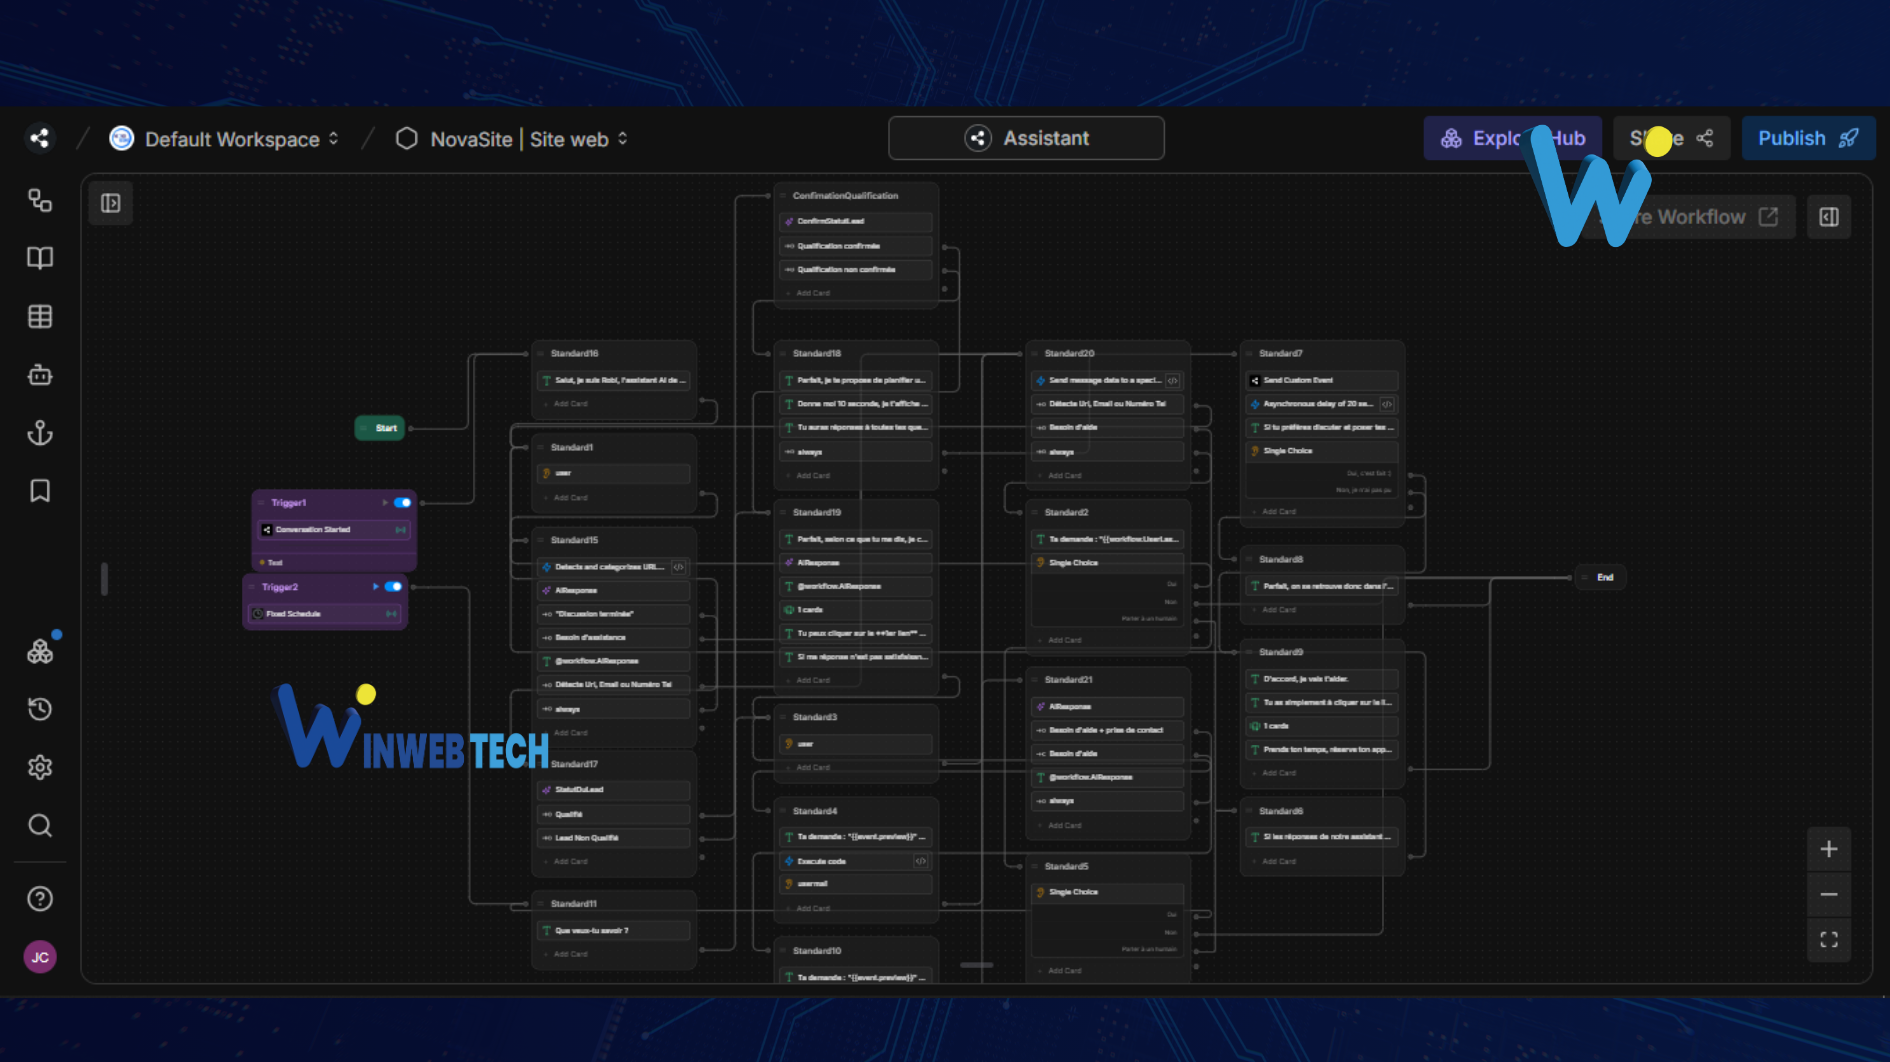Open code editor on Detects and categorizes URL card
This screenshot has width=1890, height=1062.
pyautogui.click(x=679, y=567)
